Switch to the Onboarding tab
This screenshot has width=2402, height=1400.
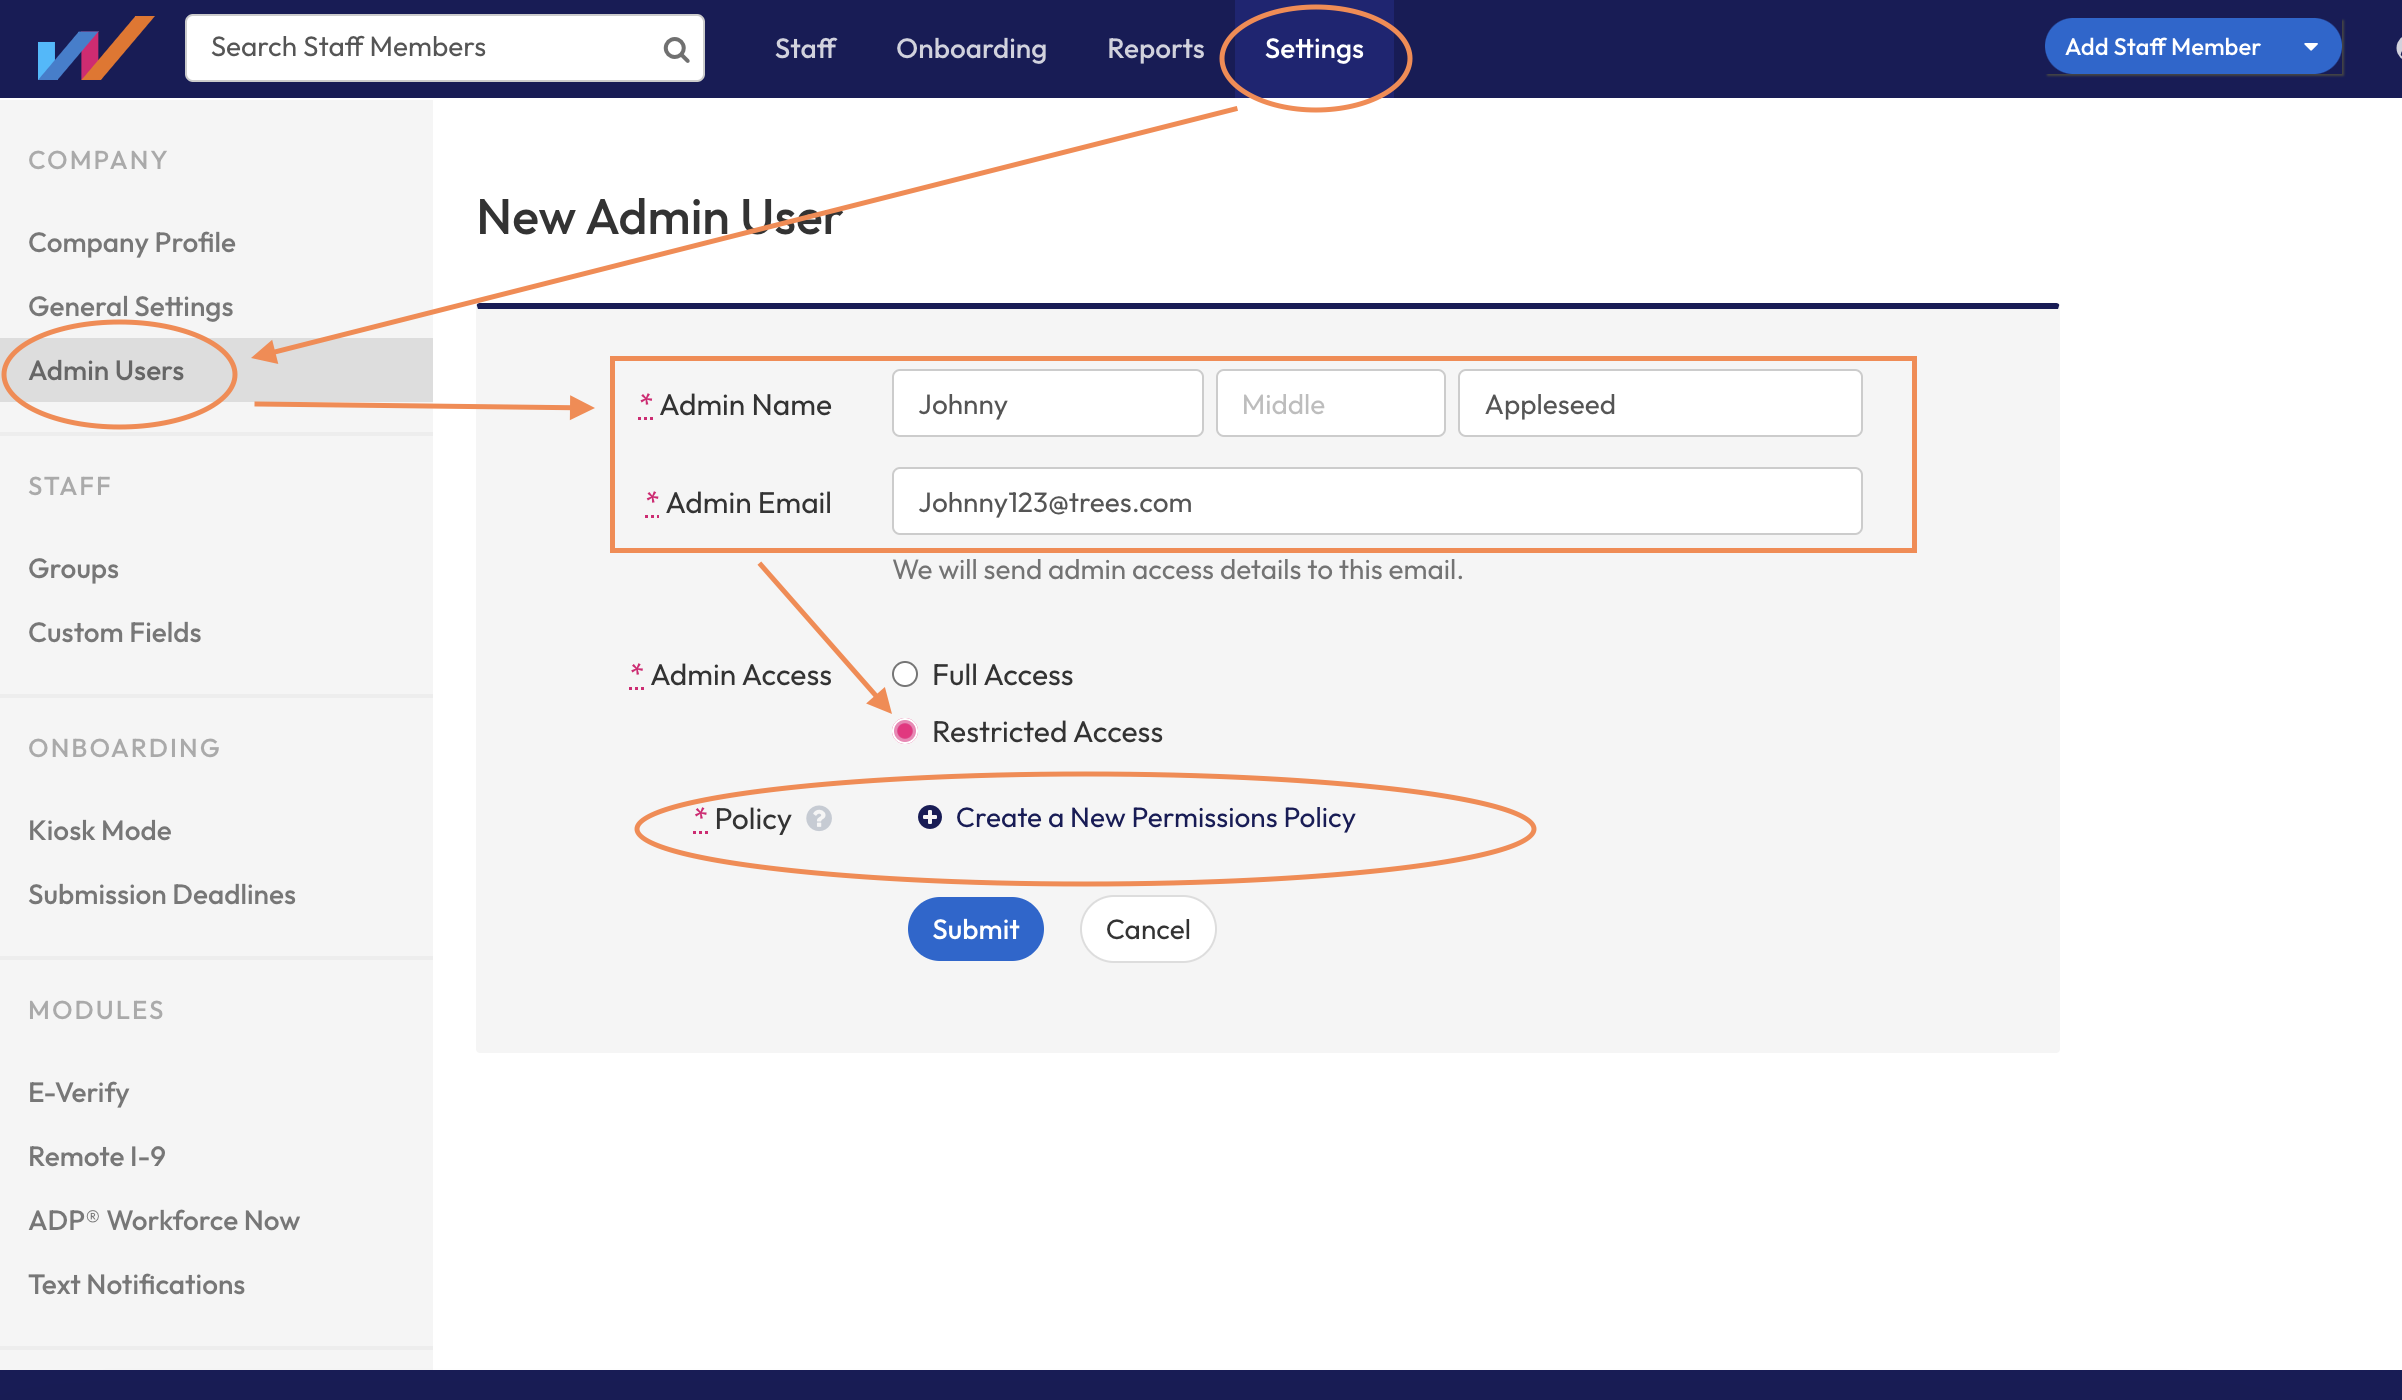click(x=970, y=47)
